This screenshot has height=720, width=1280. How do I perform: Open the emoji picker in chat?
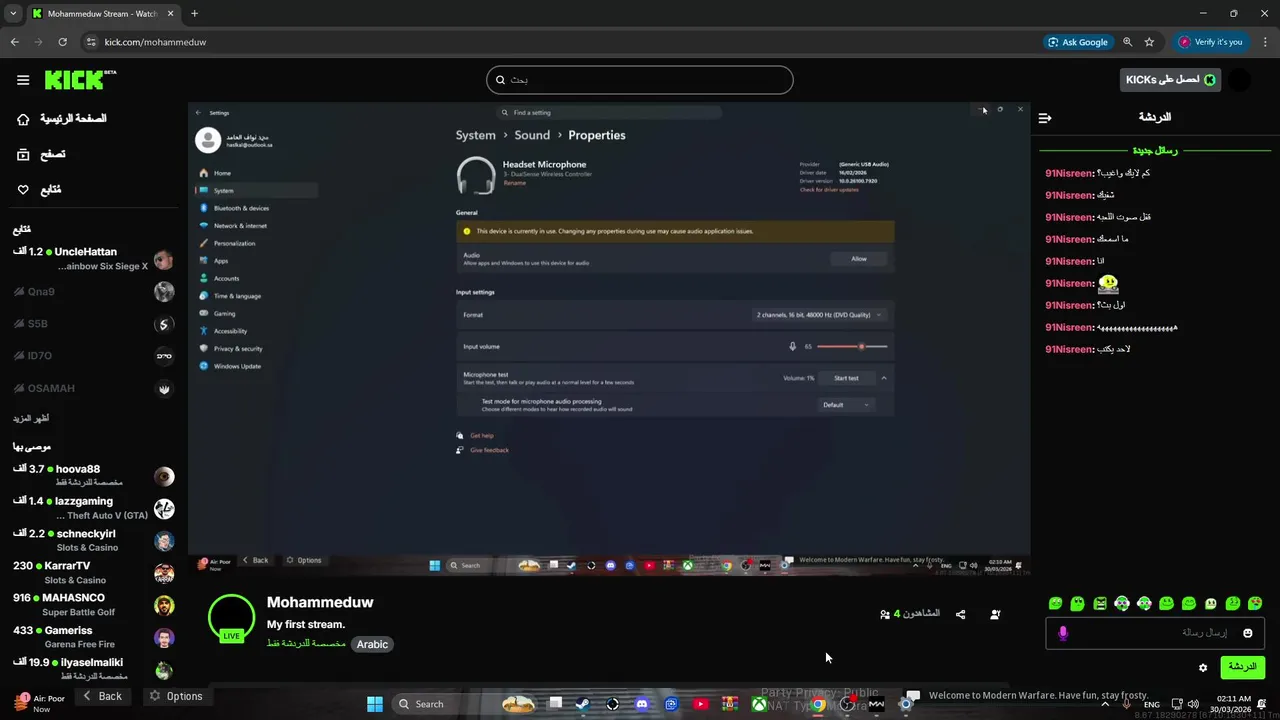click(x=1247, y=633)
